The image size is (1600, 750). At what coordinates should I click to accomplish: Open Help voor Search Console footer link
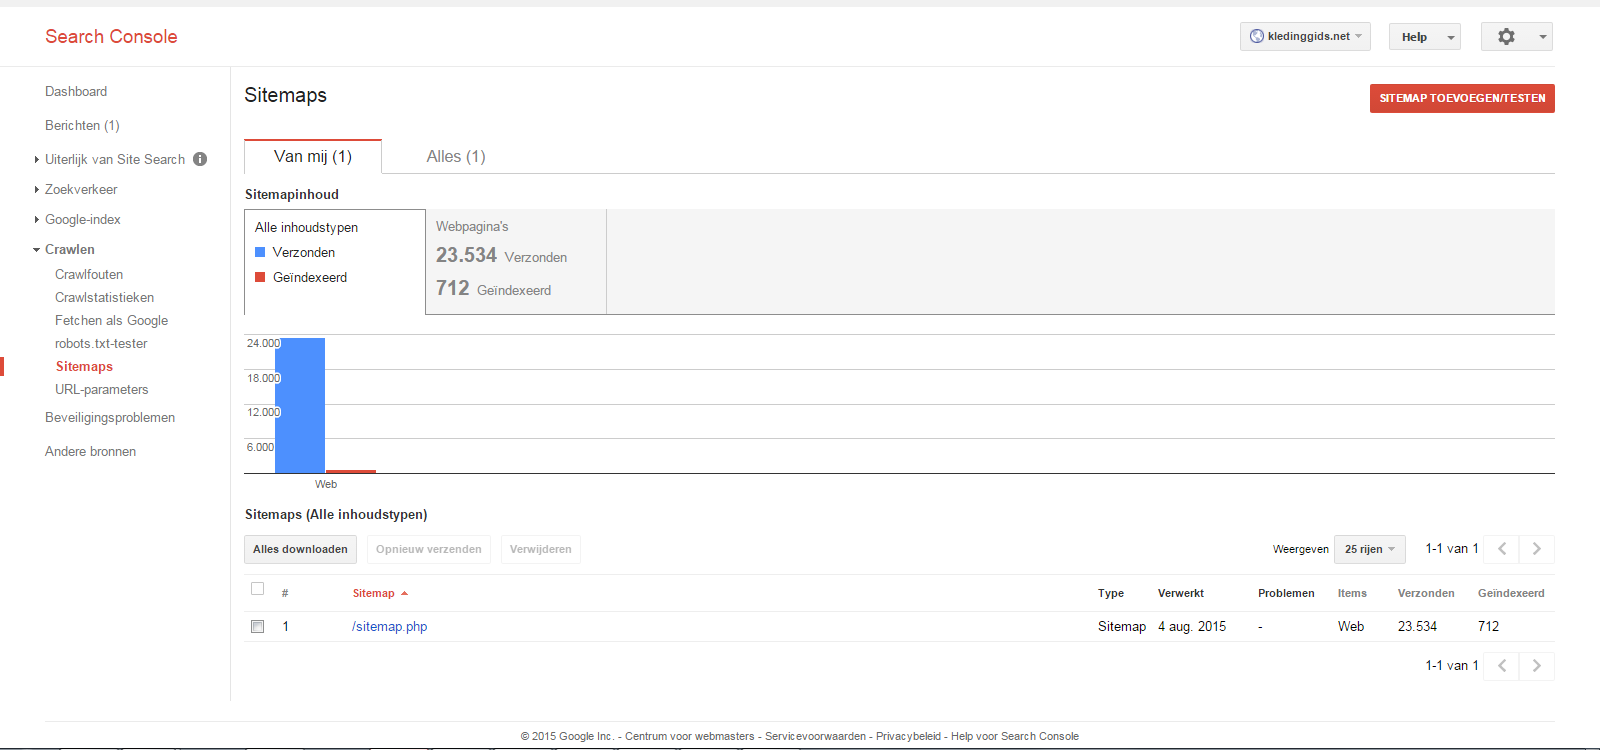pyautogui.click(x=1015, y=736)
